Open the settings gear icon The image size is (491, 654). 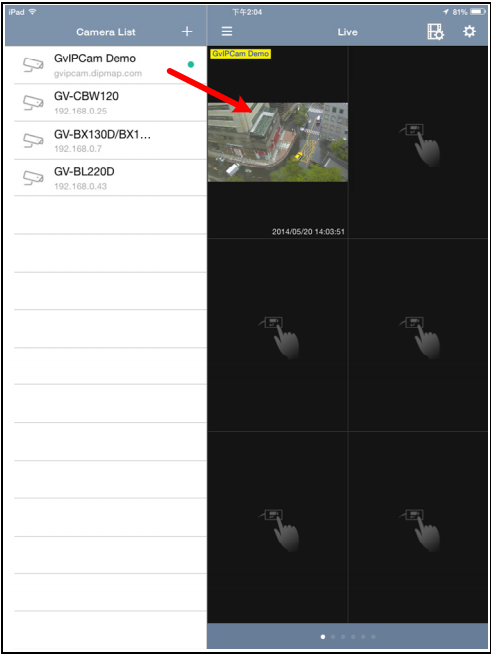coord(469,31)
